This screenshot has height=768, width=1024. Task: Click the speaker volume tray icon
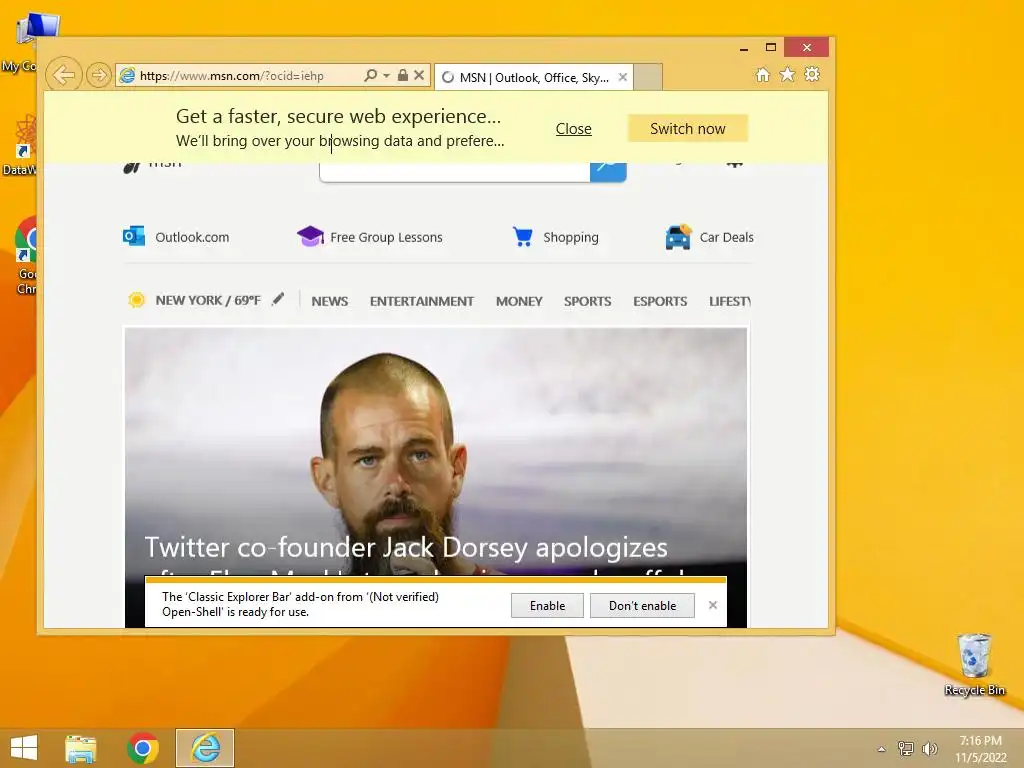coord(929,748)
